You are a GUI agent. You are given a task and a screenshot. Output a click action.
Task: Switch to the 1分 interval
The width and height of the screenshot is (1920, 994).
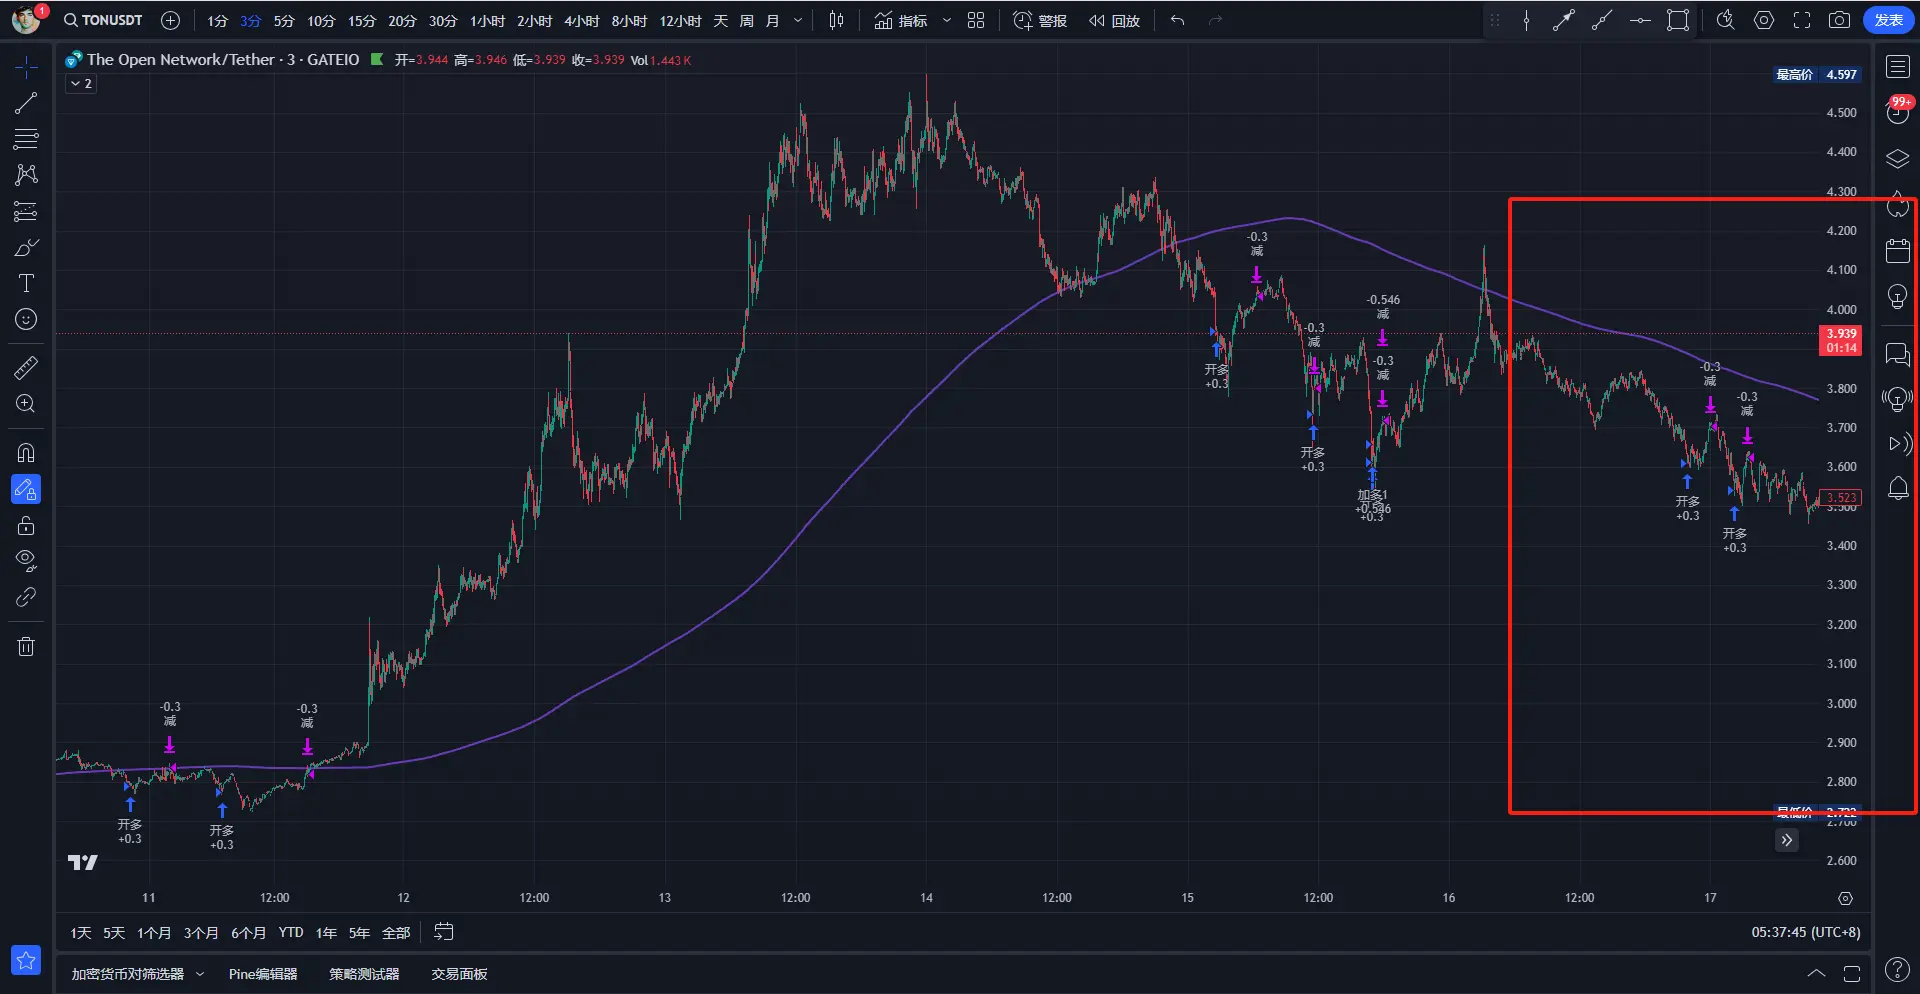point(217,21)
